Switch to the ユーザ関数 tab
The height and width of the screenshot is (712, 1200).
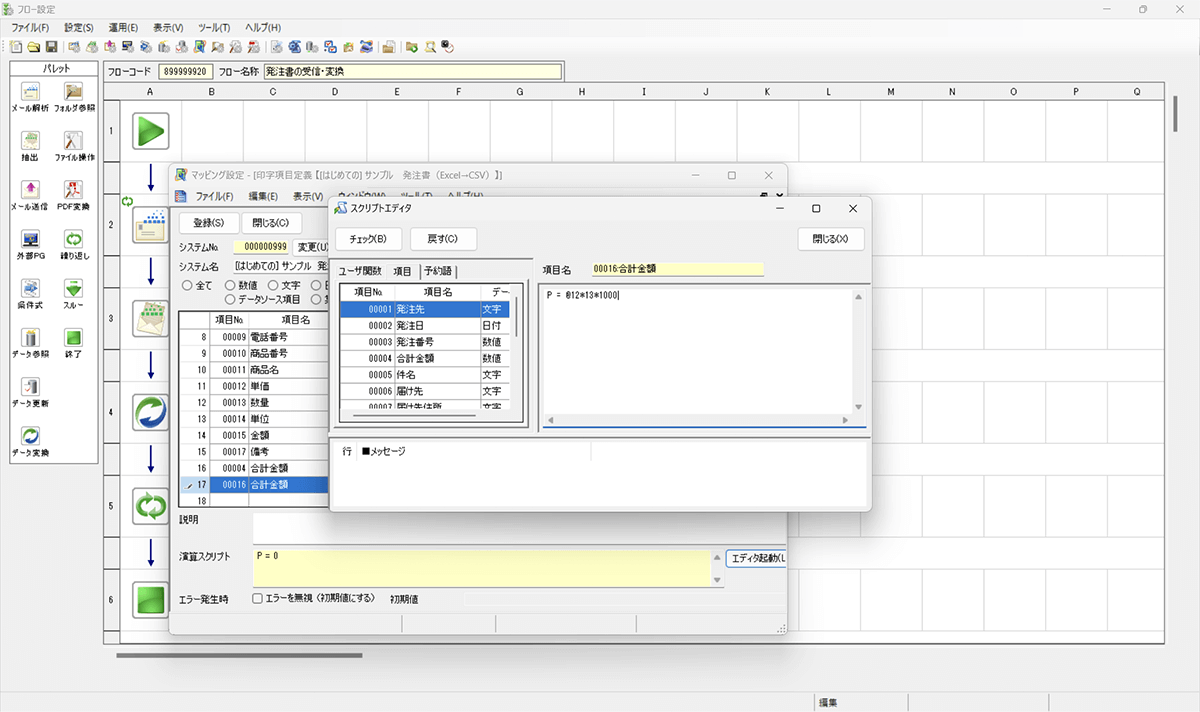[360, 271]
